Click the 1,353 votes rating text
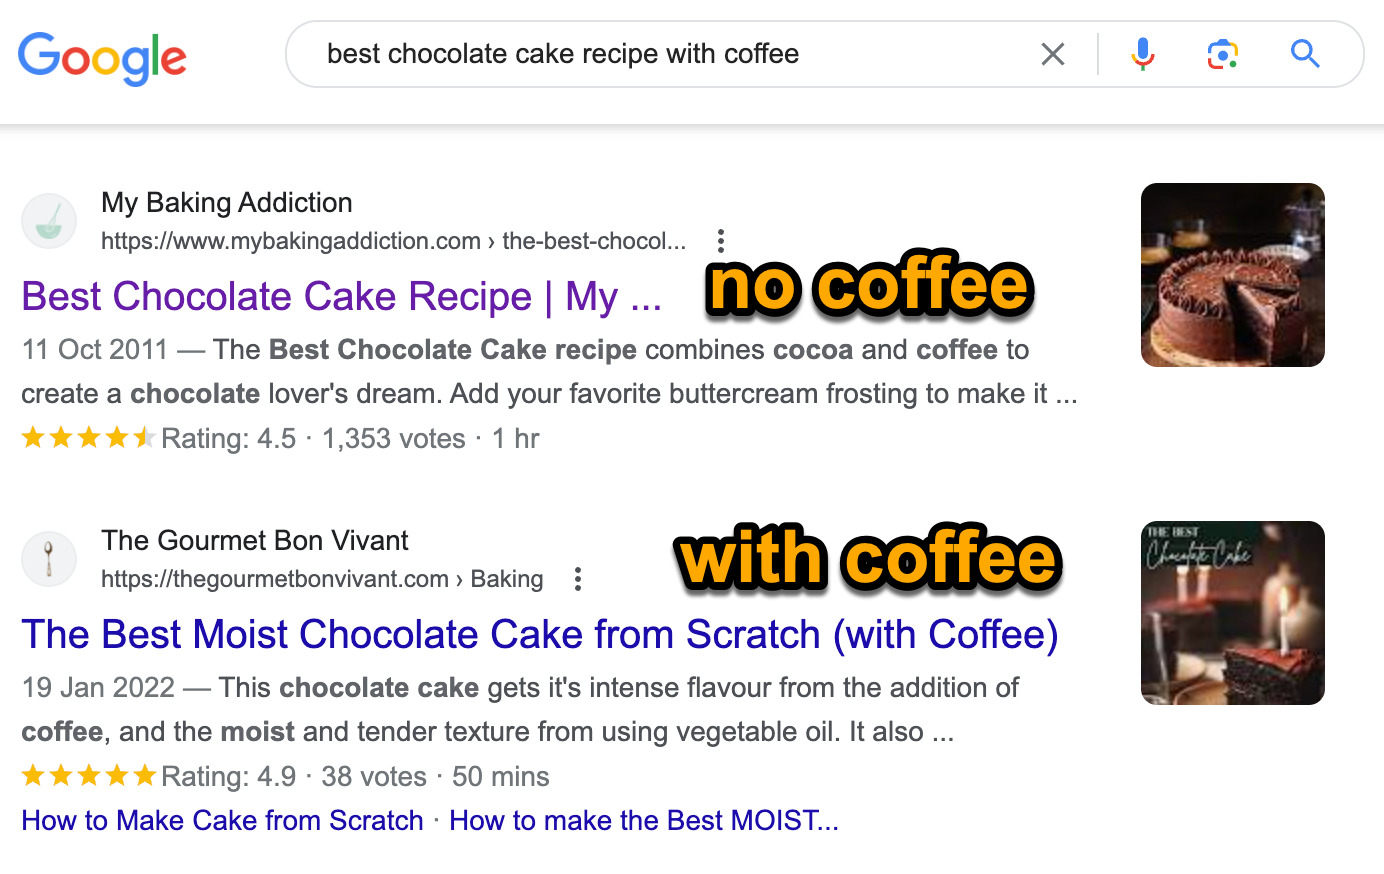This screenshot has height=874, width=1384. [x=392, y=437]
